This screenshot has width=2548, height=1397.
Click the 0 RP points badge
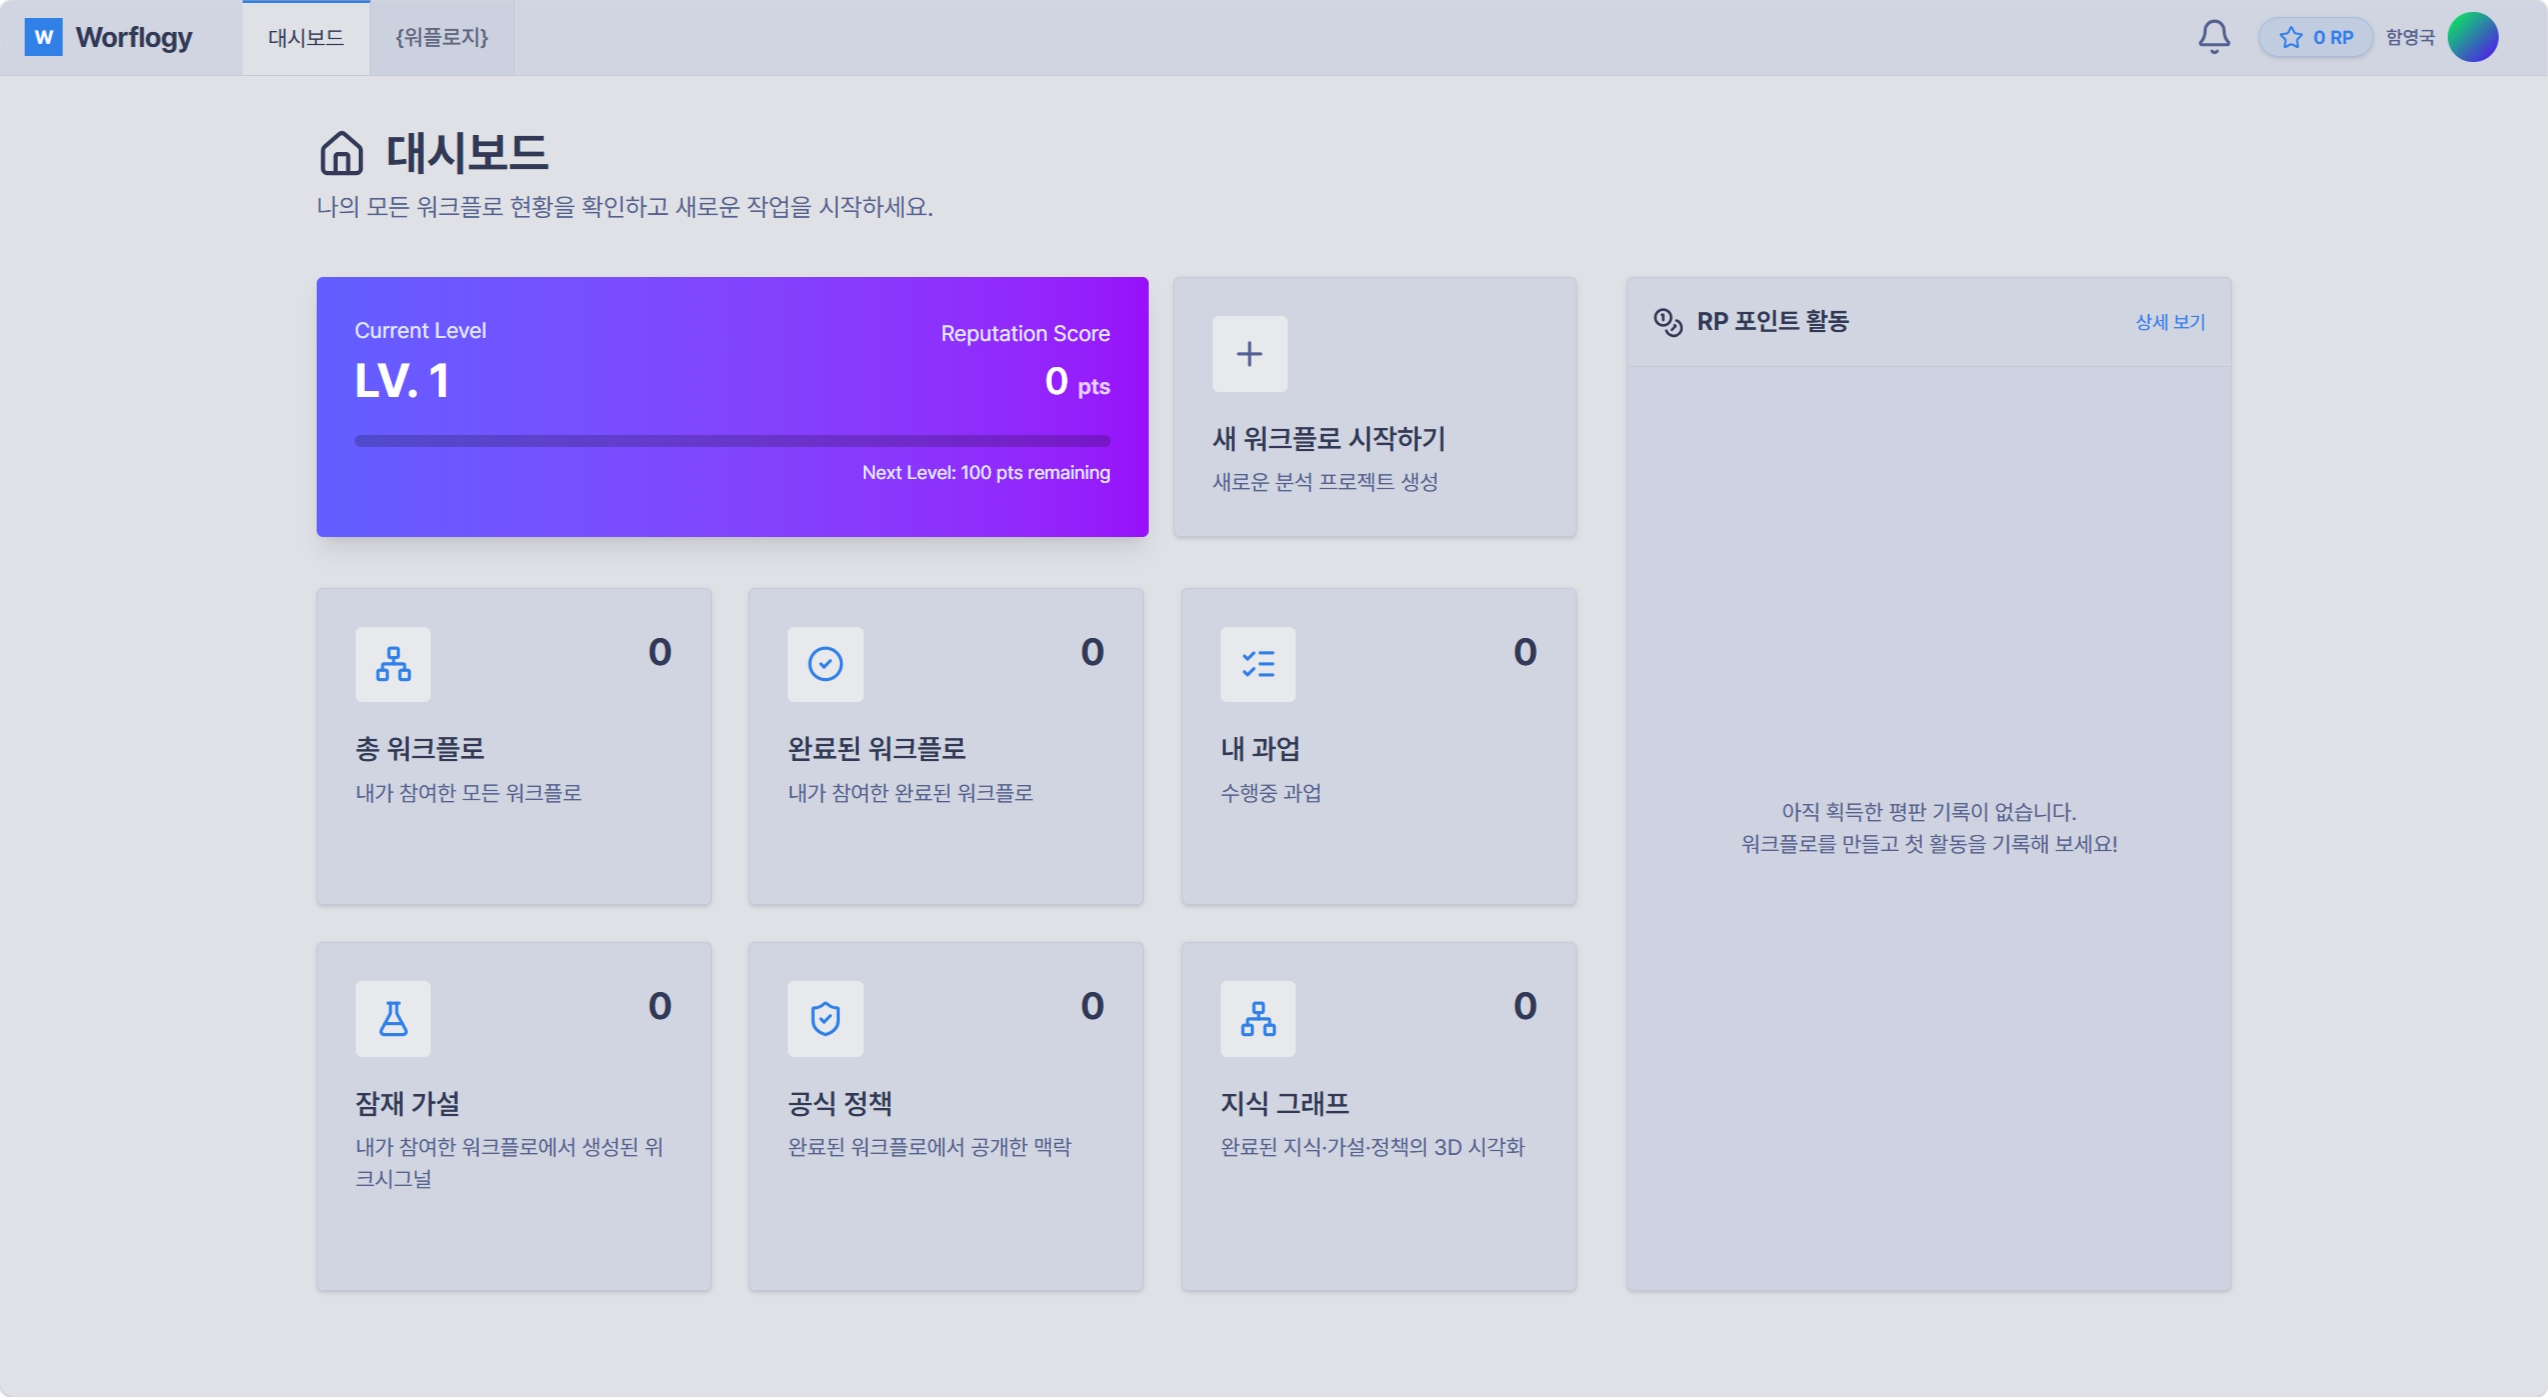coord(2316,37)
